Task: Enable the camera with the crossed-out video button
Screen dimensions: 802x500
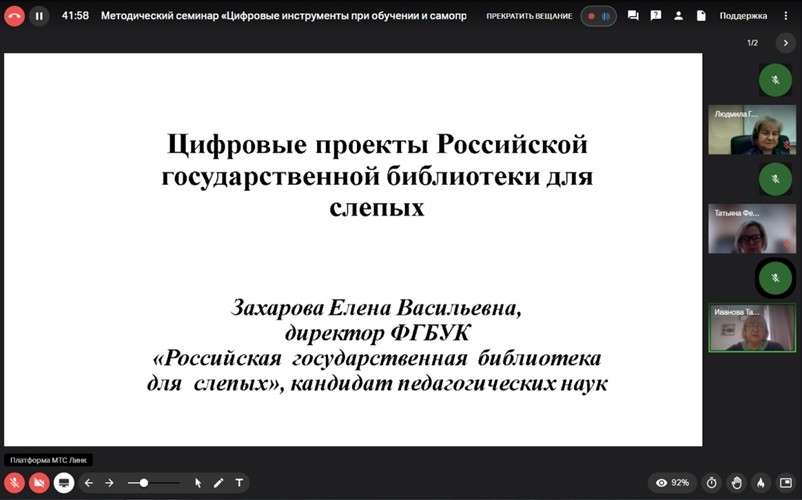Action: [x=39, y=483]
